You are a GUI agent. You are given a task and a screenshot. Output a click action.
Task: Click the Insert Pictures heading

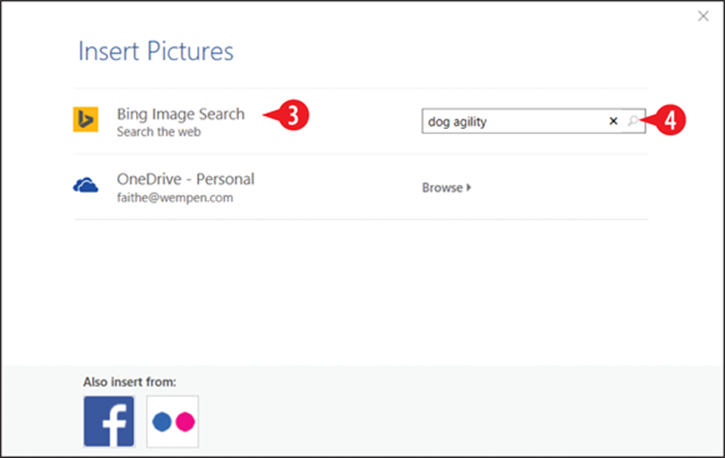coord(156,51)
